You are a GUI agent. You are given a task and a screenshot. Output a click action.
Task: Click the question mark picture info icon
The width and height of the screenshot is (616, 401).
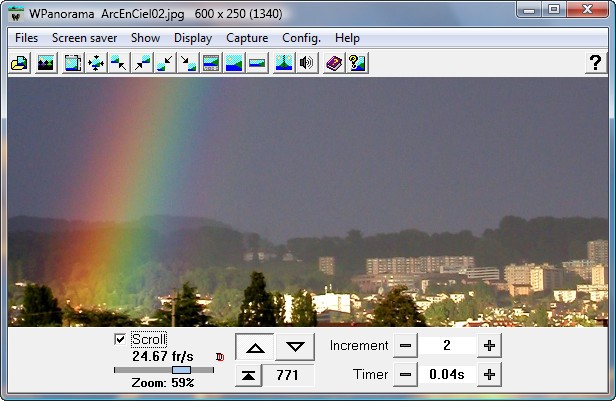(x=357, y=63)
